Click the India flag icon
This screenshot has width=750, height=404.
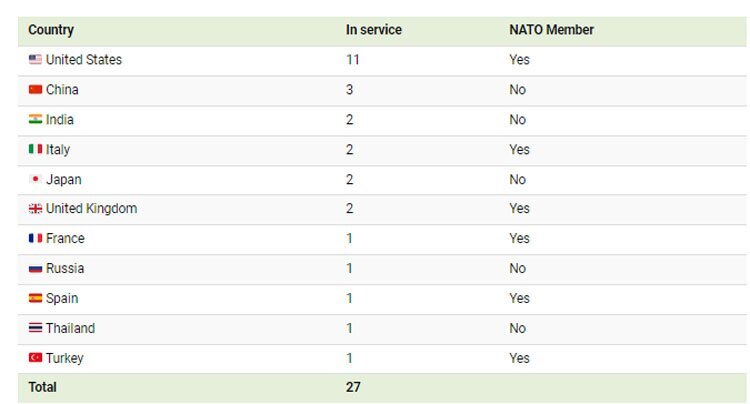tap(35, 120)
